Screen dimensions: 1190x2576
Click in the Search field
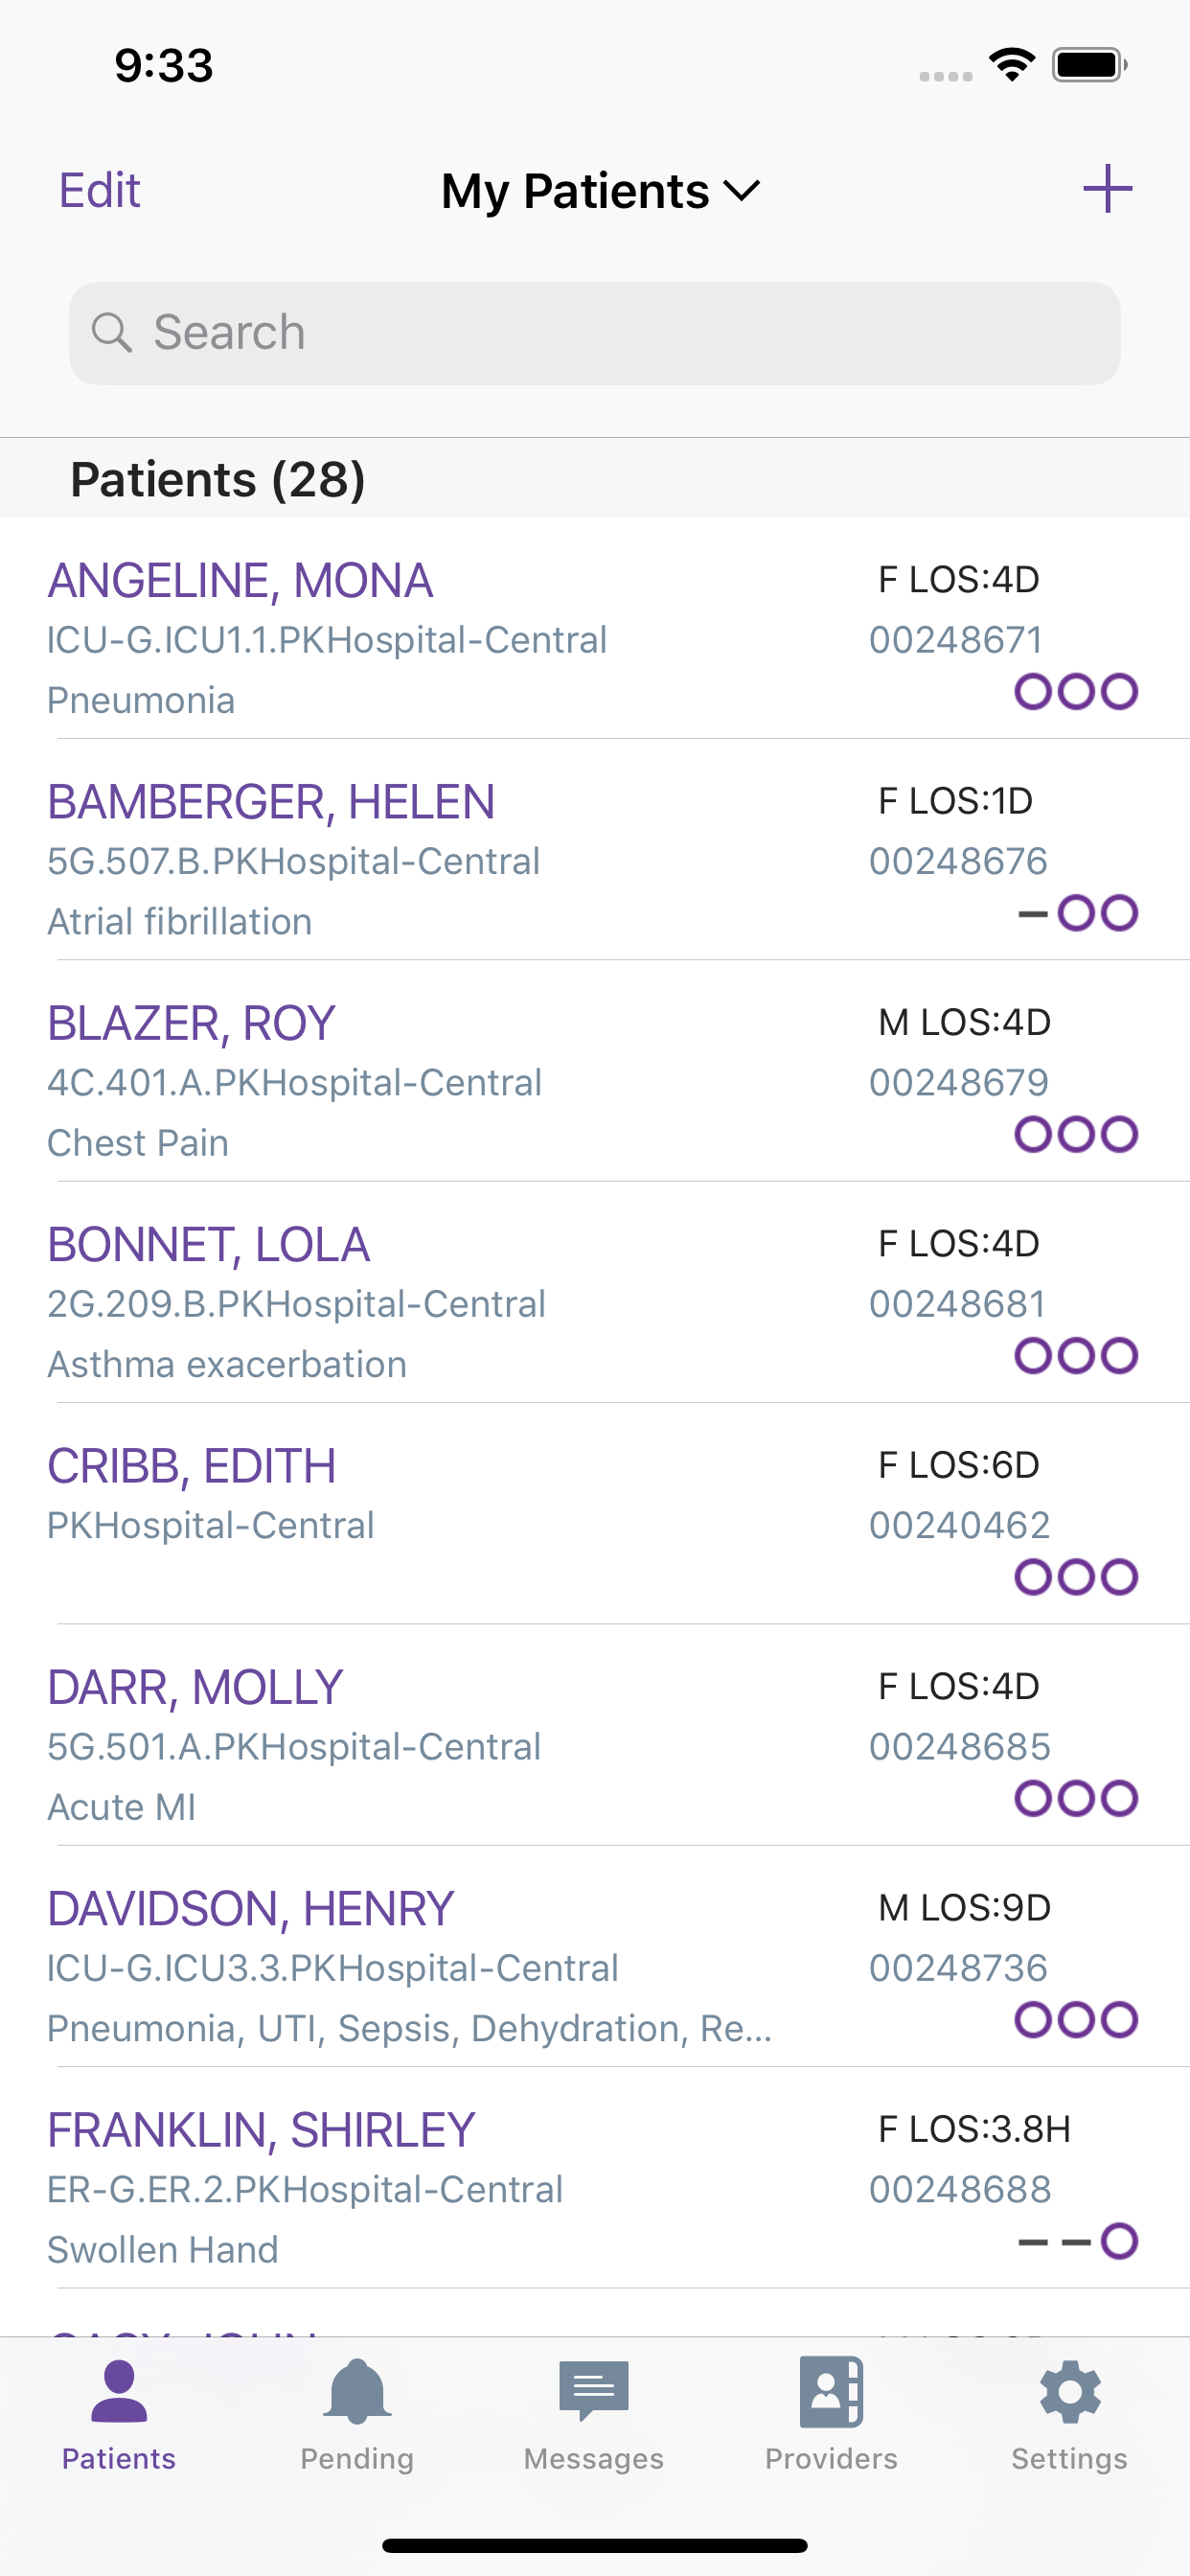tap(595, 333)
